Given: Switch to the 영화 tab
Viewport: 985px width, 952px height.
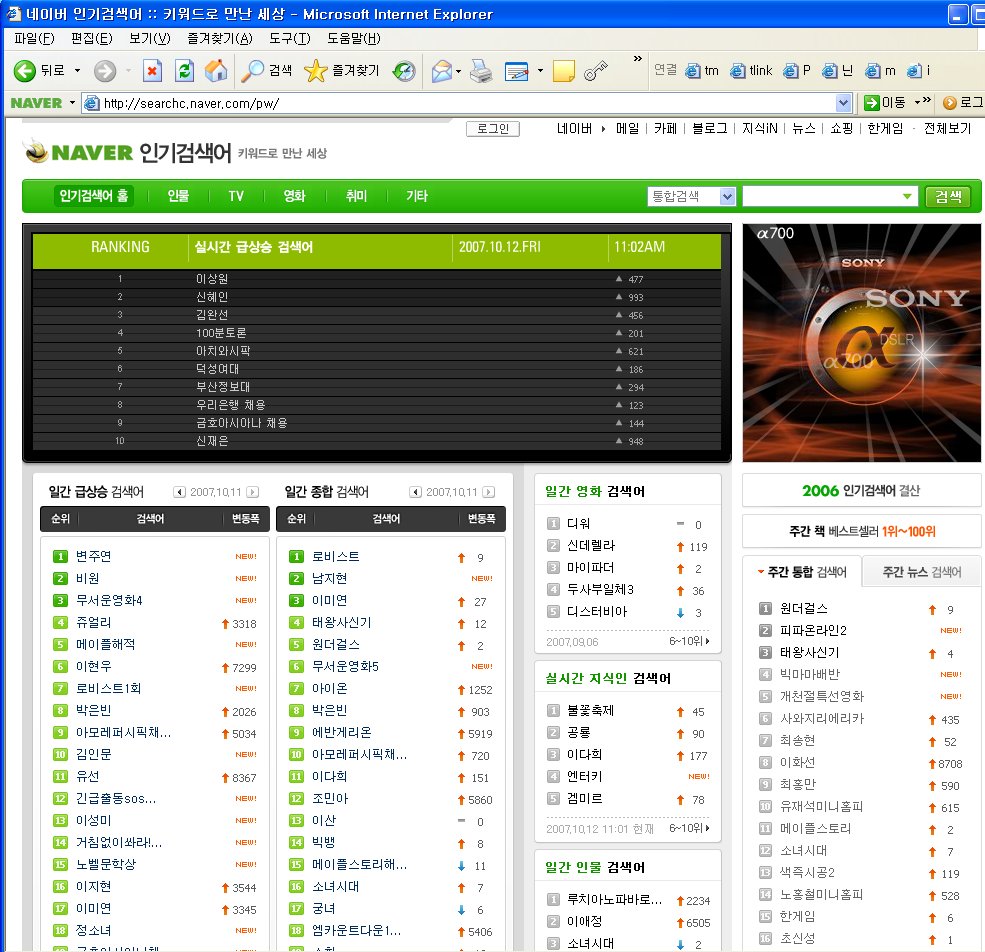Looking at the screenshot, I should (x=294, y=196).
